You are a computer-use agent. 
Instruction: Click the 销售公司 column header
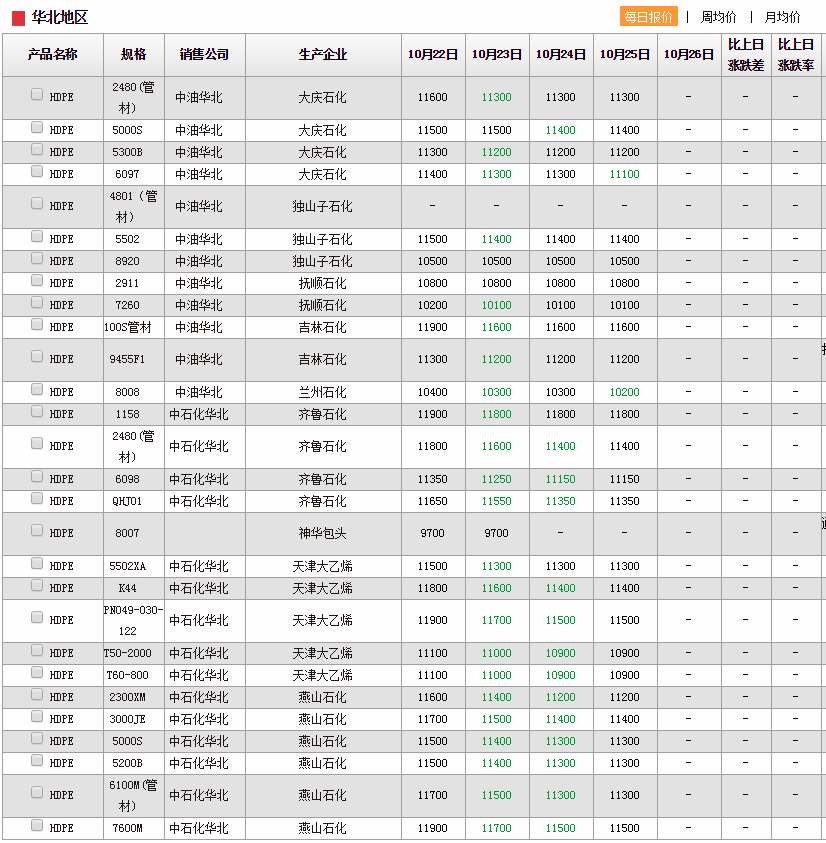(x=204, y=54)
